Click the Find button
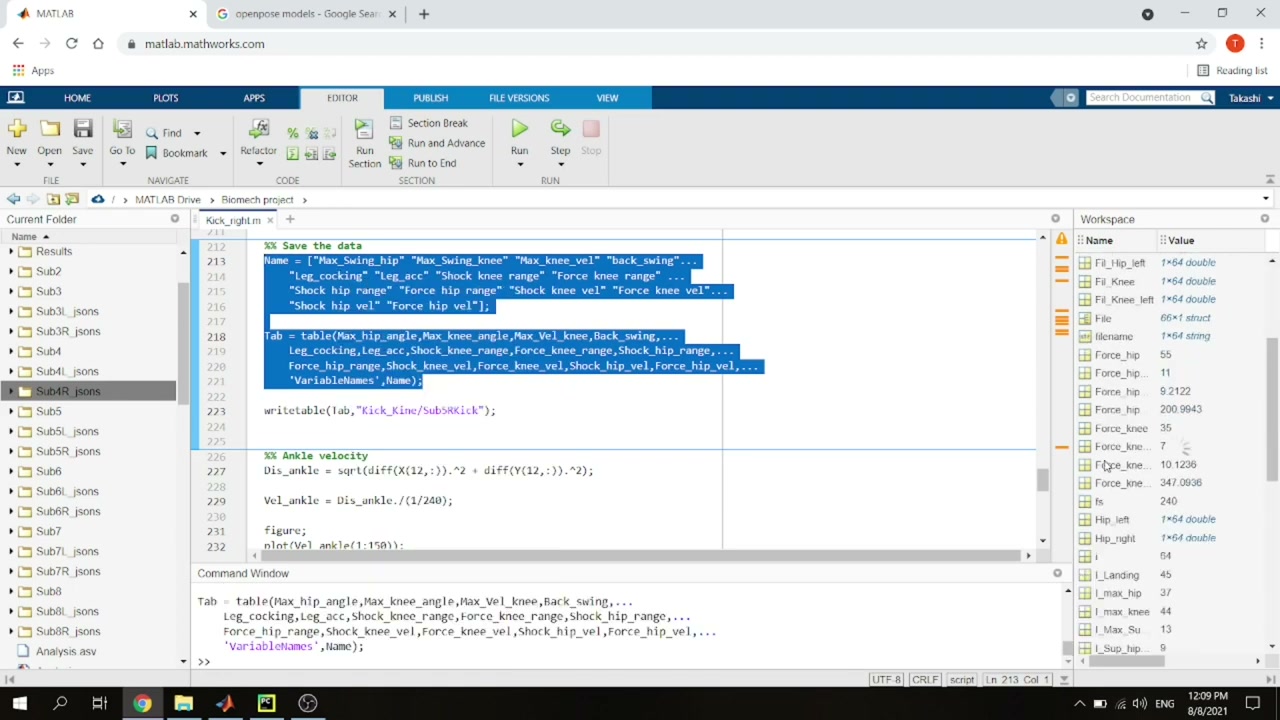This screenshot has width=1280, height=720. (x=164, y=133)
